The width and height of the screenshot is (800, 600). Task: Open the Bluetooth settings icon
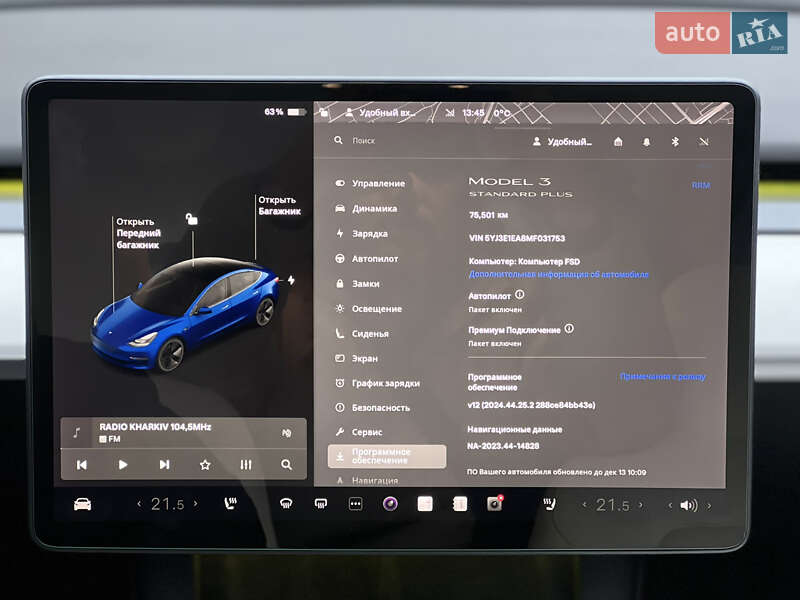click(x=674, y=142)
